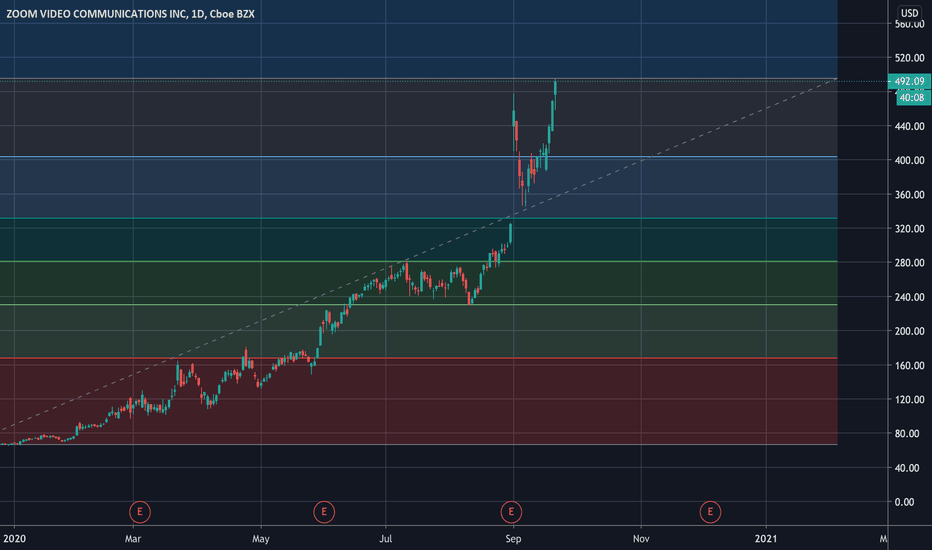Select the teal horizontal level line below 360.00

(x=418, y=218)
